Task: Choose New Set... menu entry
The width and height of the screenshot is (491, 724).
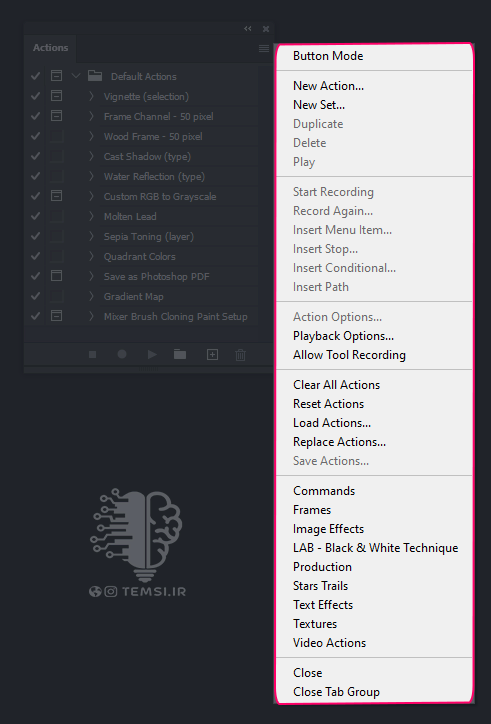Action: 319,105
